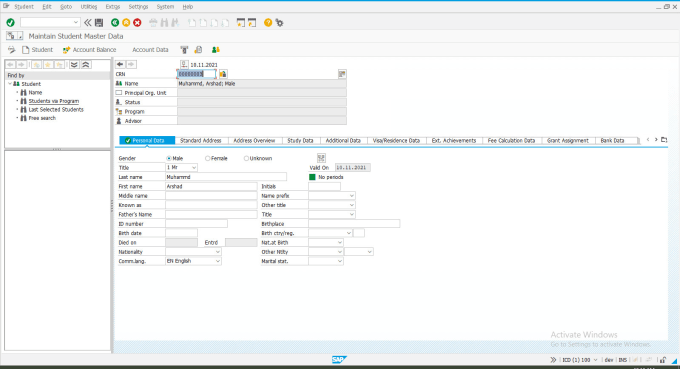
Task: Select the Male gender radio button
Action: pos(169,158)
